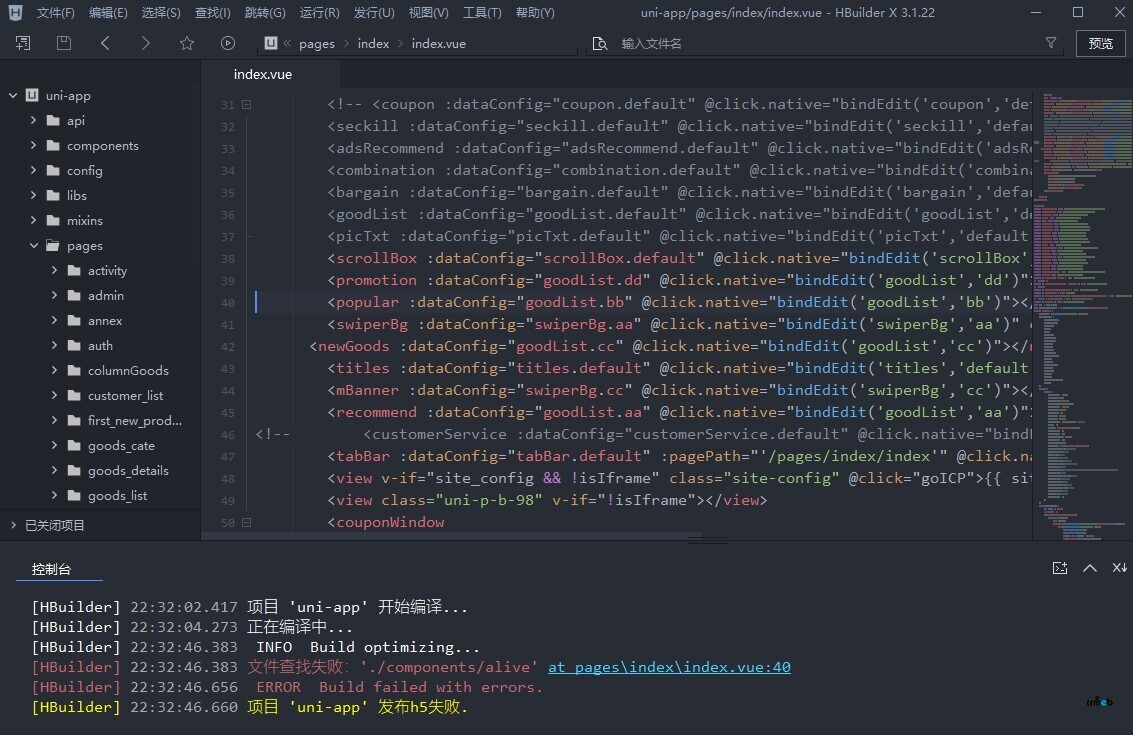
Task: Click the 输入文件名 search field
Action: pyautogui.click(x=824, y=43)
